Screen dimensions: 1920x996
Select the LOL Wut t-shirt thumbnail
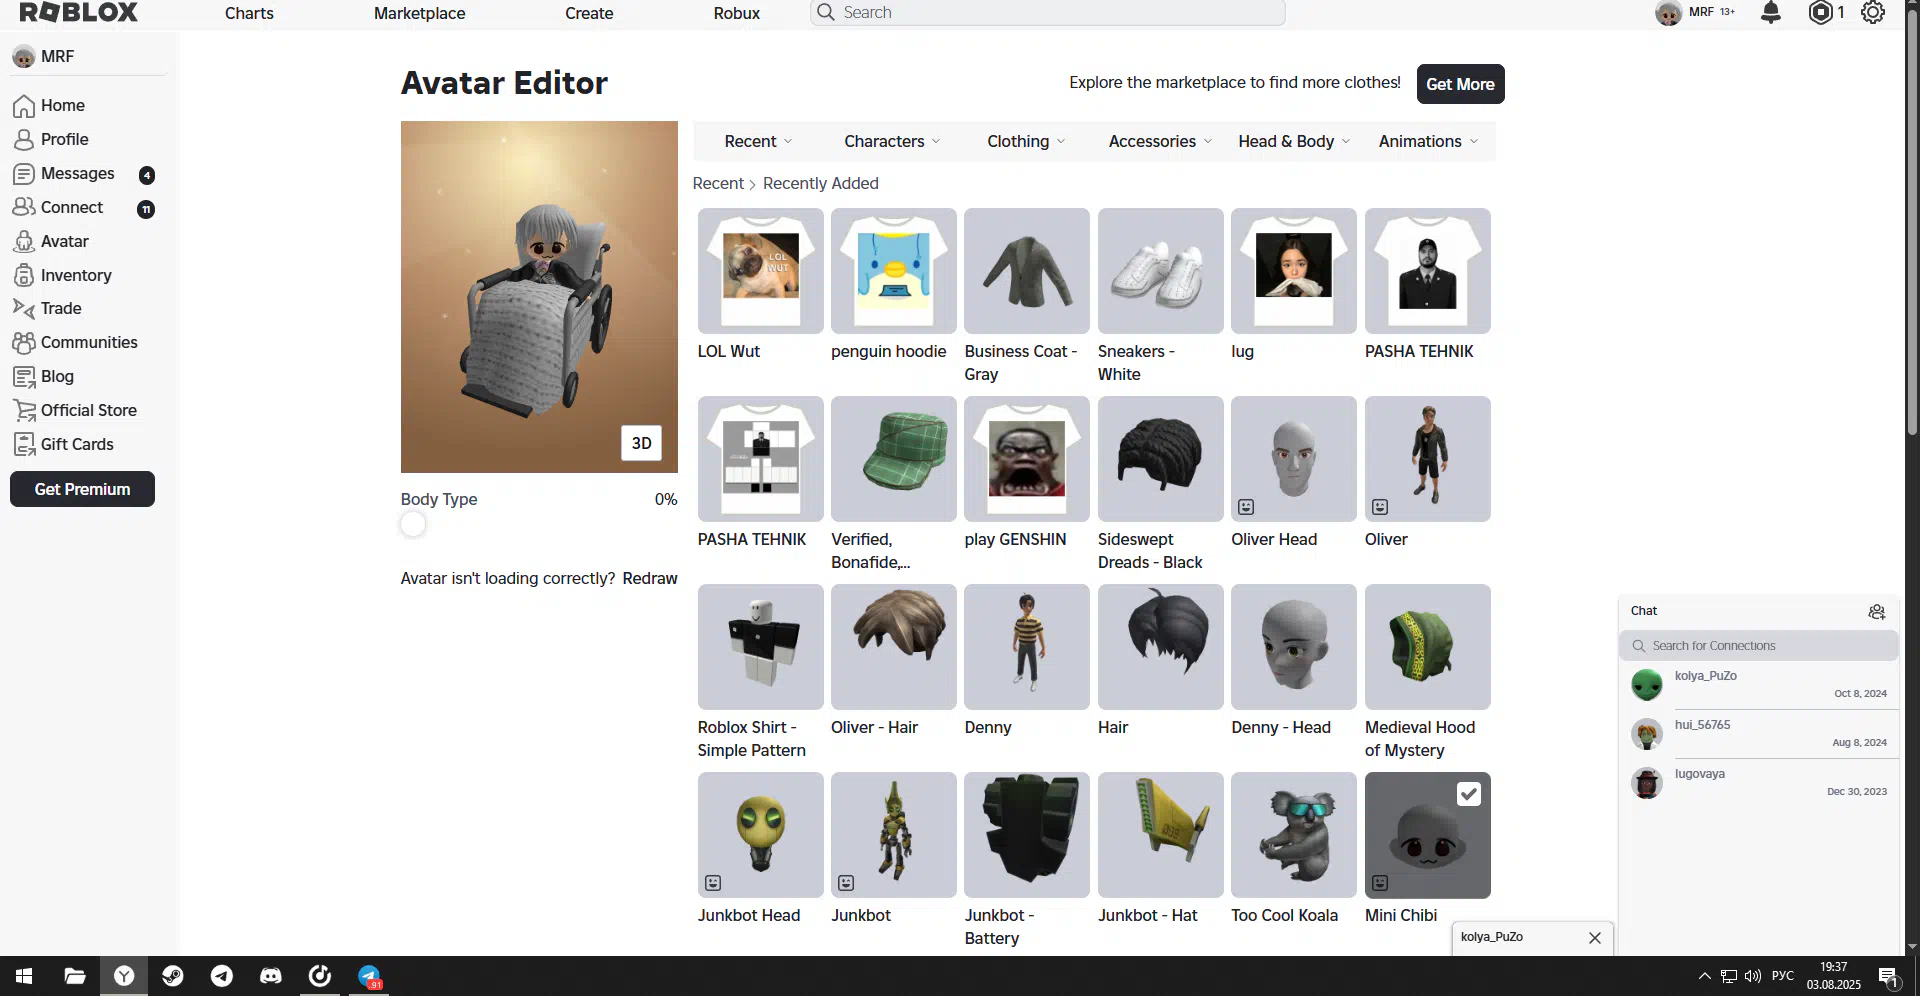760,271
